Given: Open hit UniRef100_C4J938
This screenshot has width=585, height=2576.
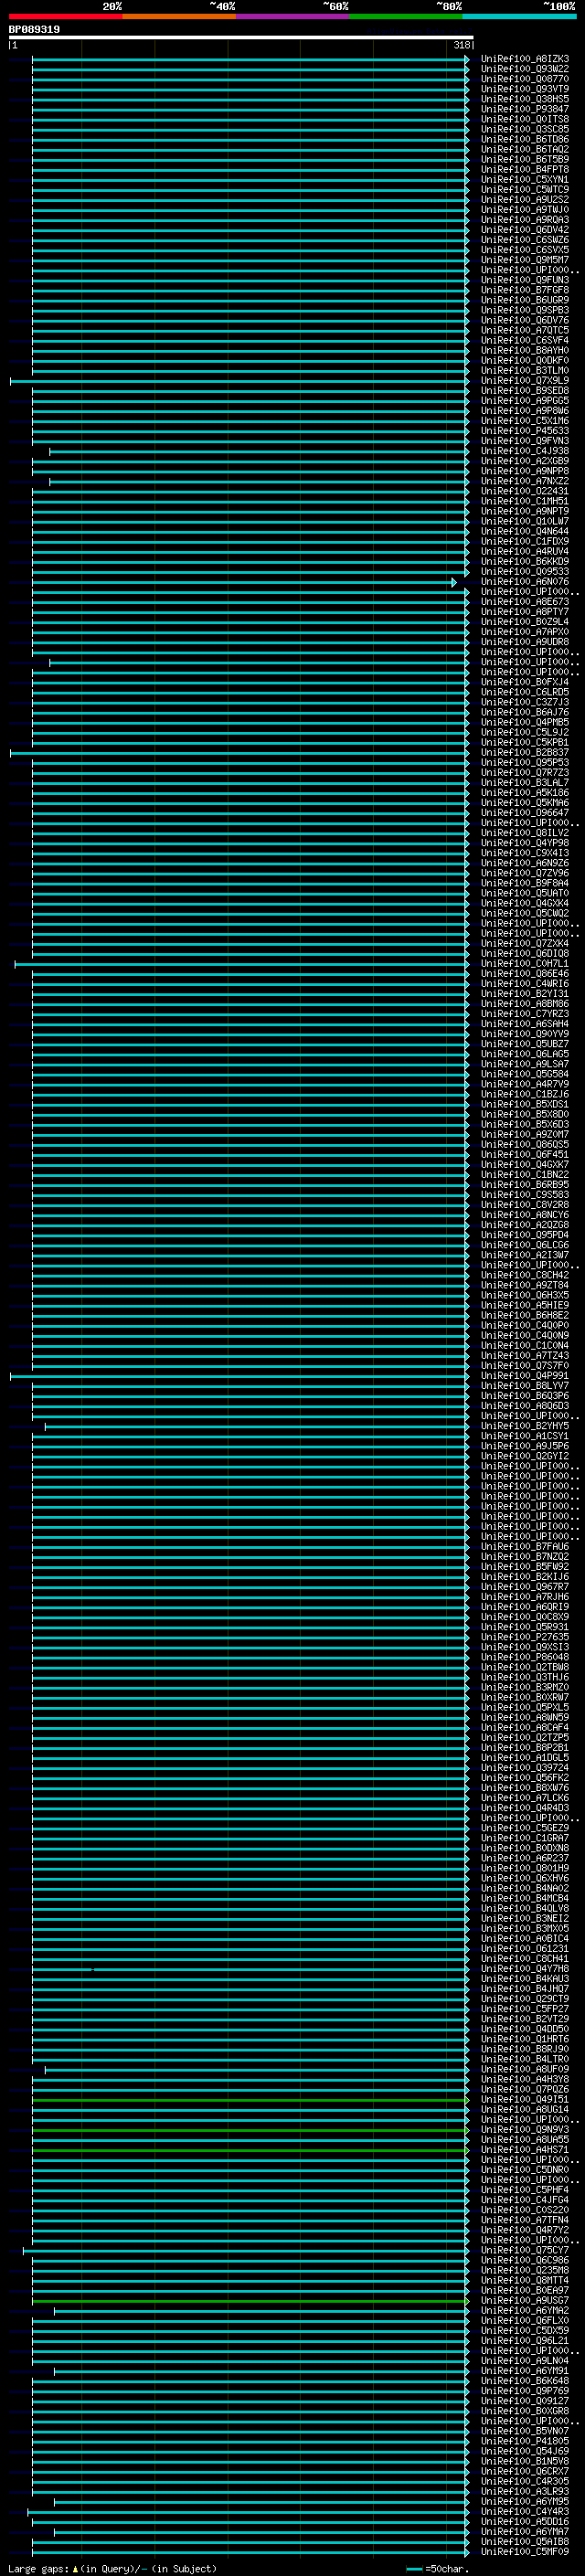Looking at the screenshot, I should [525, 451].
